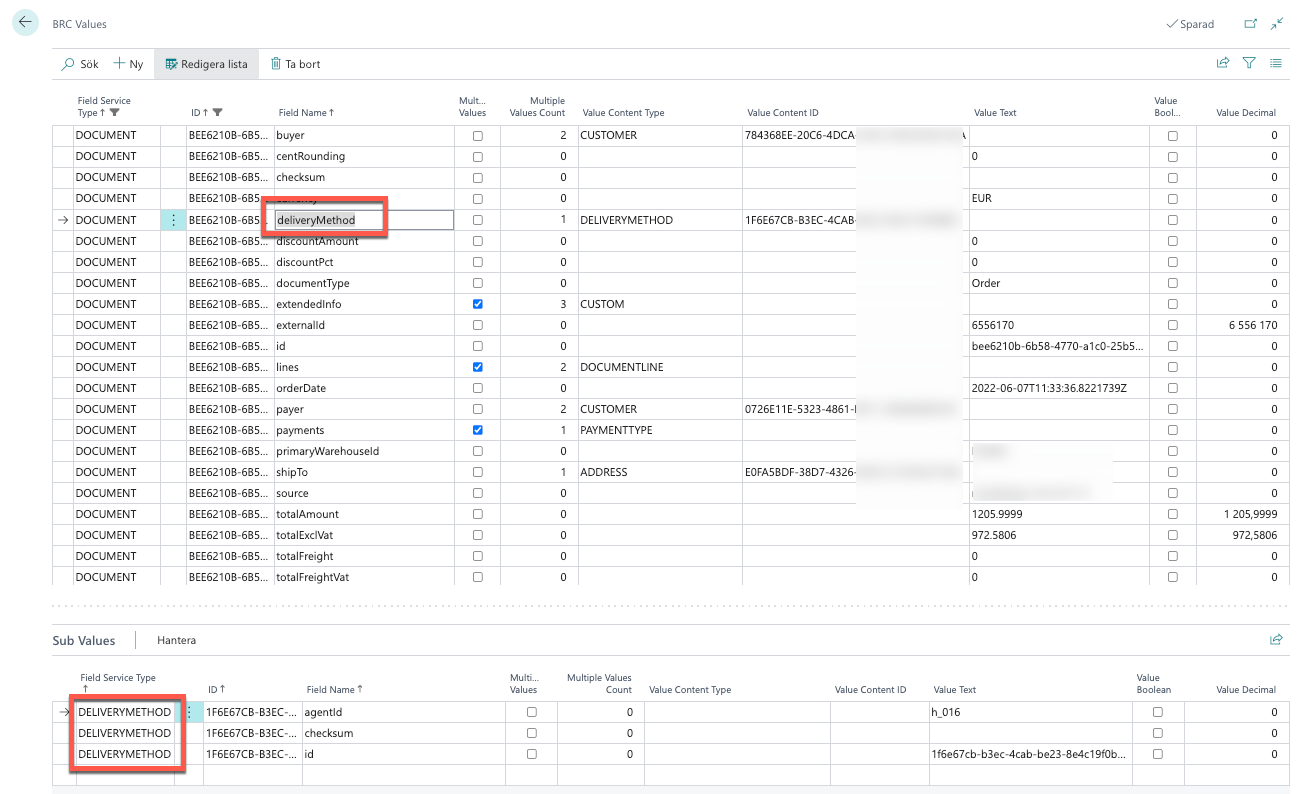The width and height of the screenshot is (1308, 794).
Task: Open page in new window icon
Action: [x=1250, y=24]
